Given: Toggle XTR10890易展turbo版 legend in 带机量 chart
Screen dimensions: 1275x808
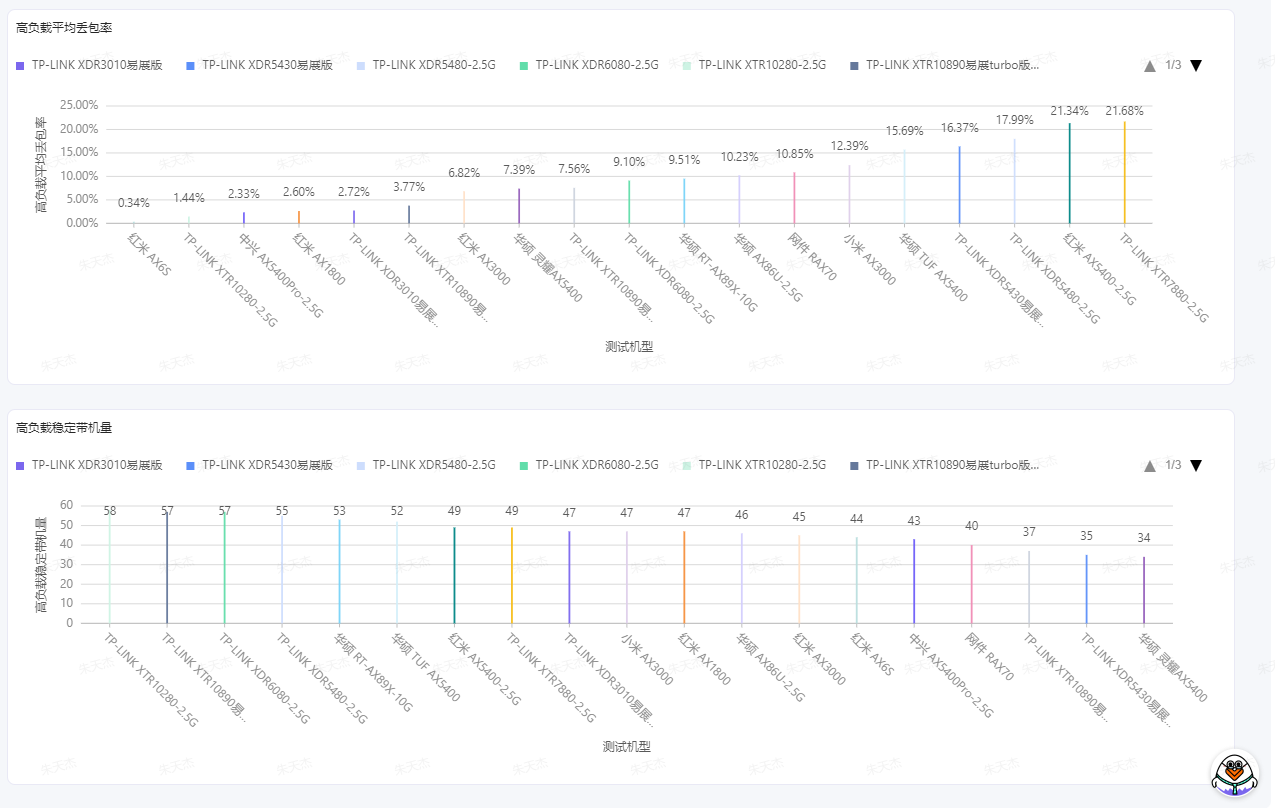Looking at the screenshot, I should coord(944,465).
